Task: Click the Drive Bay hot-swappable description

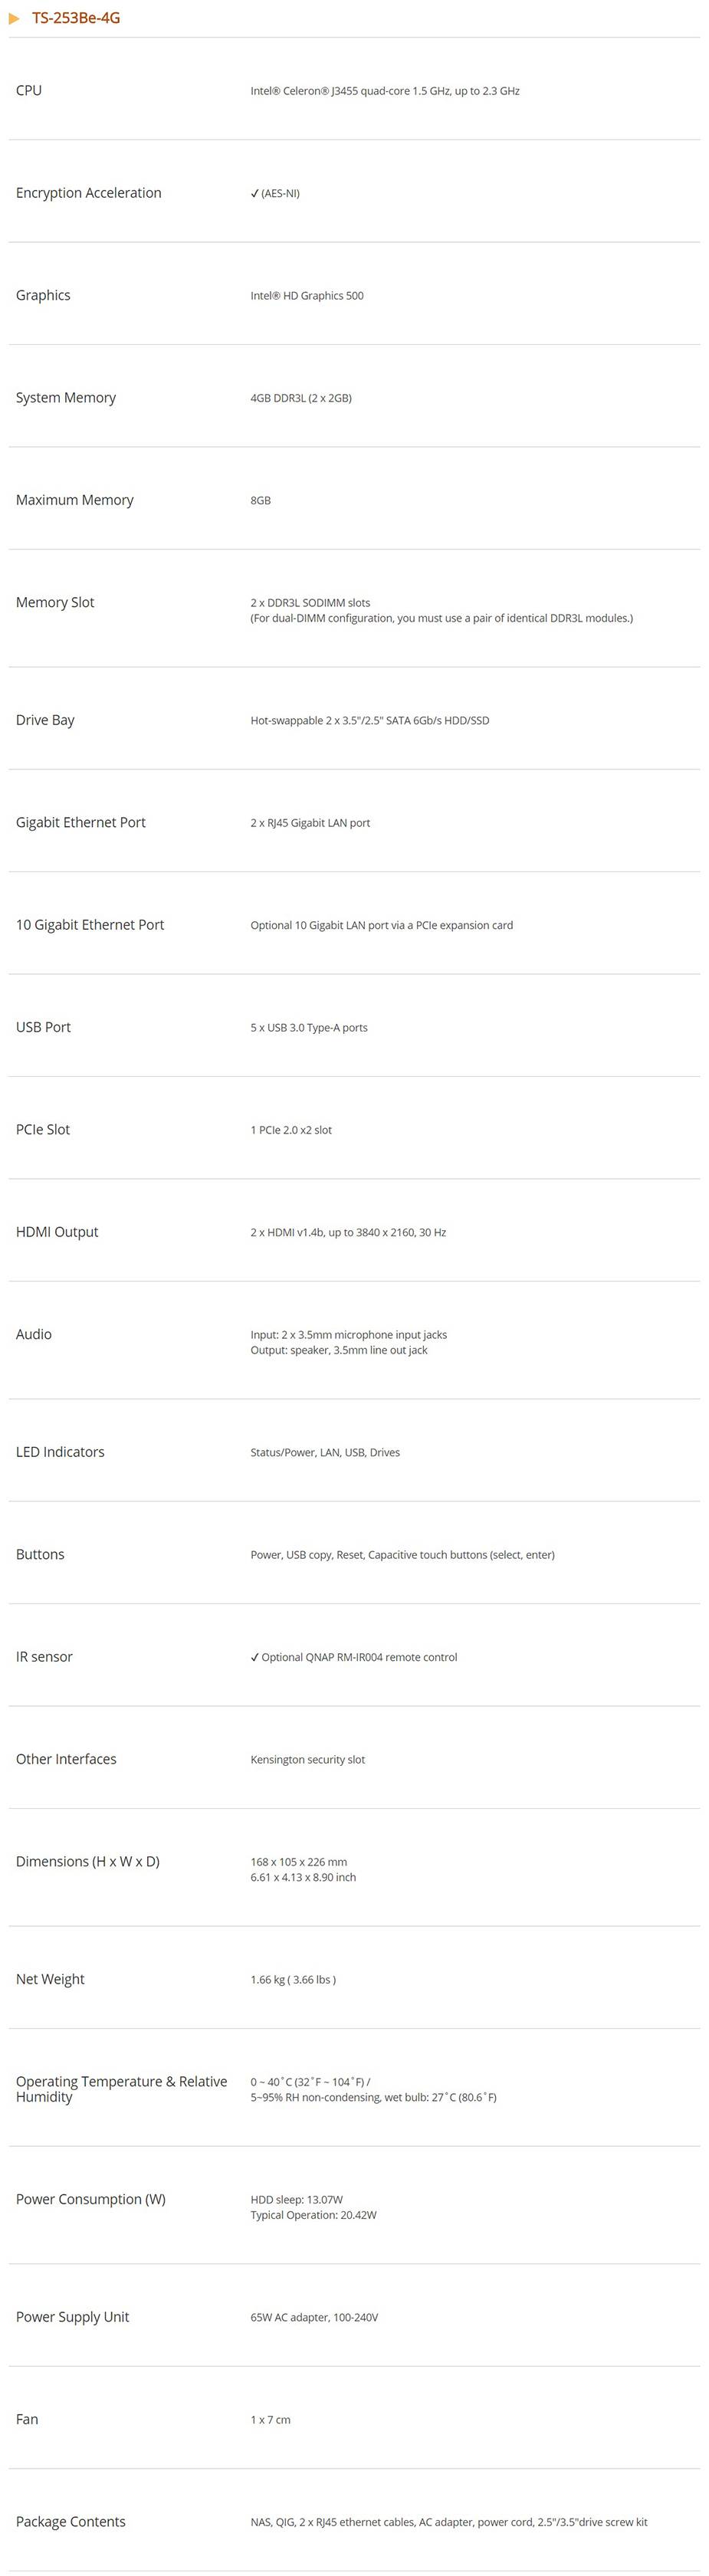Action: [370, 721]
